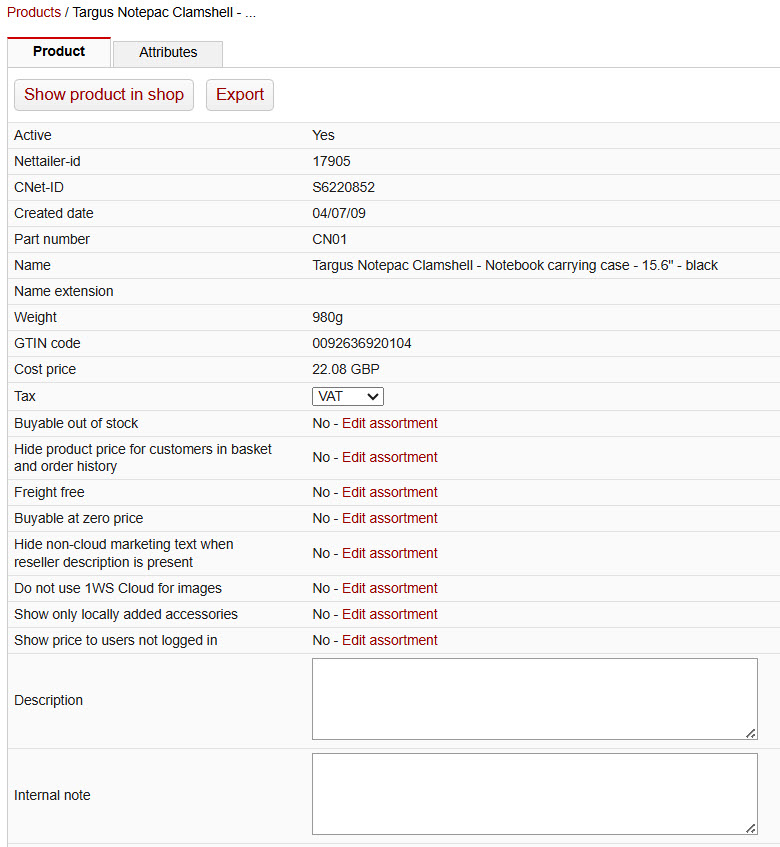
Task: Select the Weight value 980g
Action: coord(327,317)
